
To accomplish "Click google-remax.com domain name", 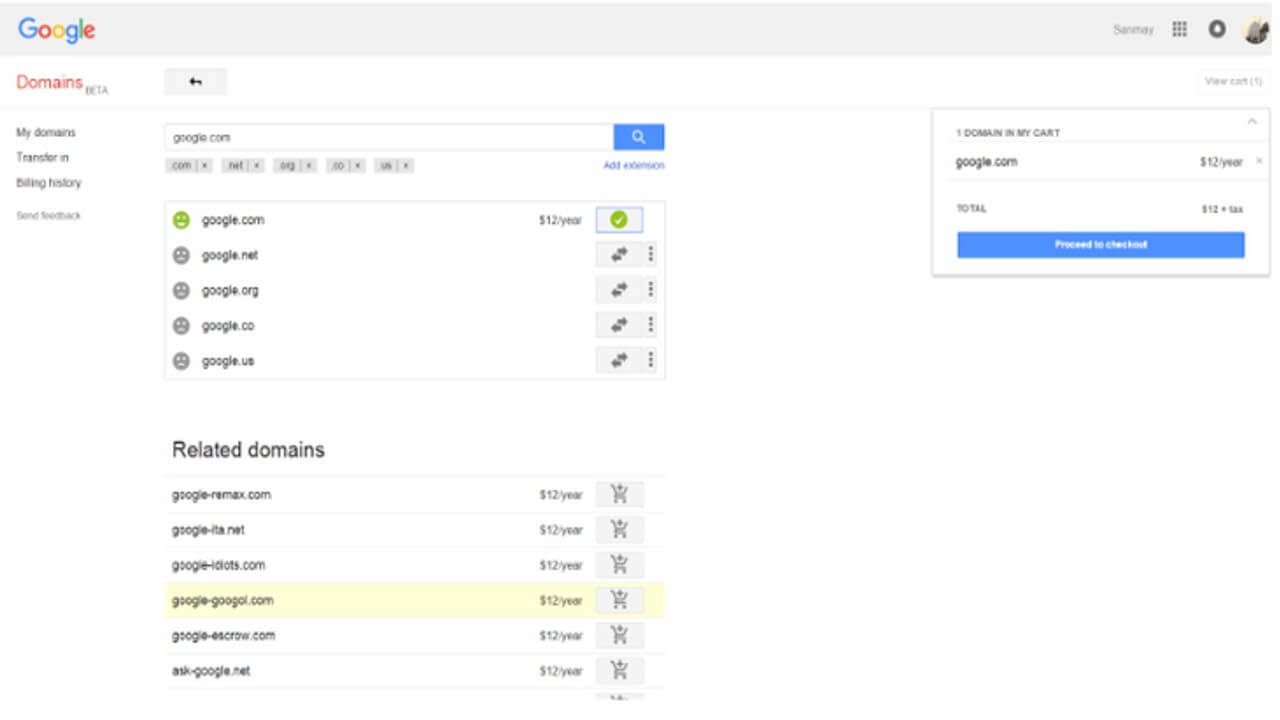I will pos(221,494).
